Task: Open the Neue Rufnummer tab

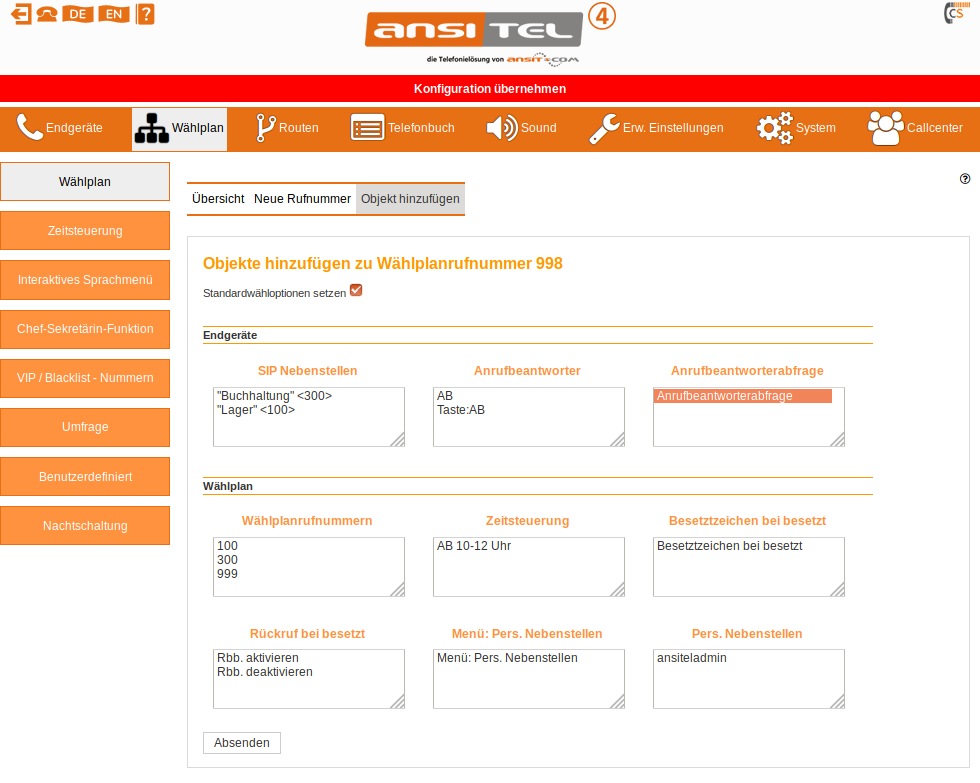Action: click(x=302, y=199)
